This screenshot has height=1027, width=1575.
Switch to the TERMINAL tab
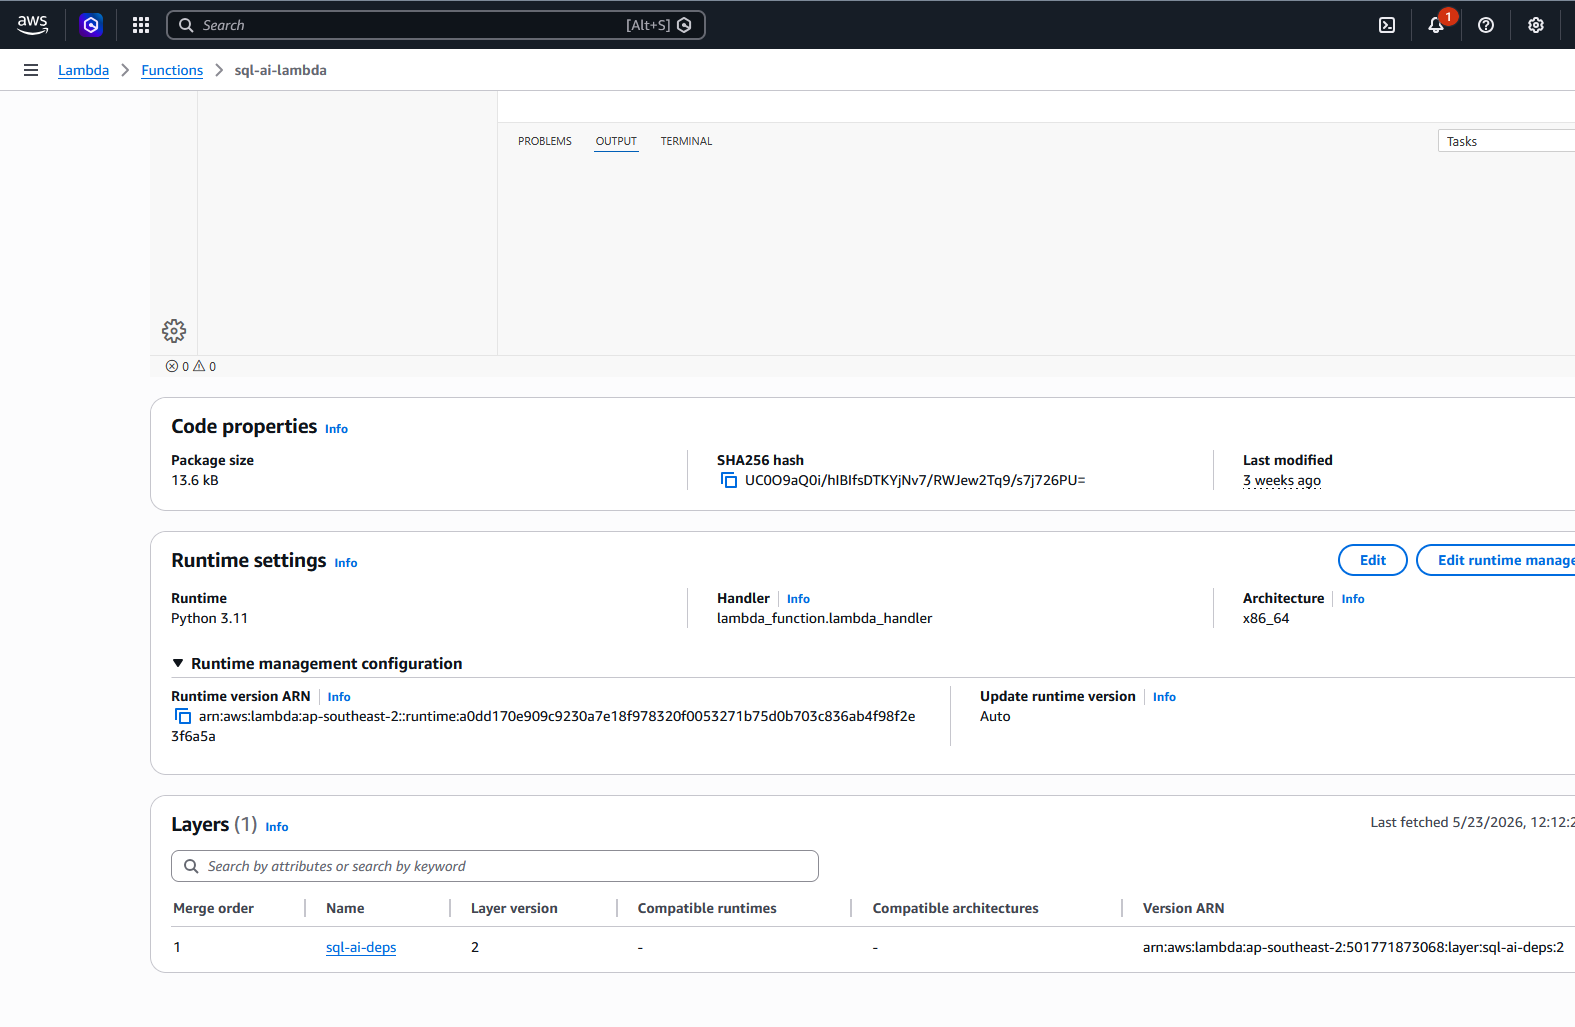(686, 141)
